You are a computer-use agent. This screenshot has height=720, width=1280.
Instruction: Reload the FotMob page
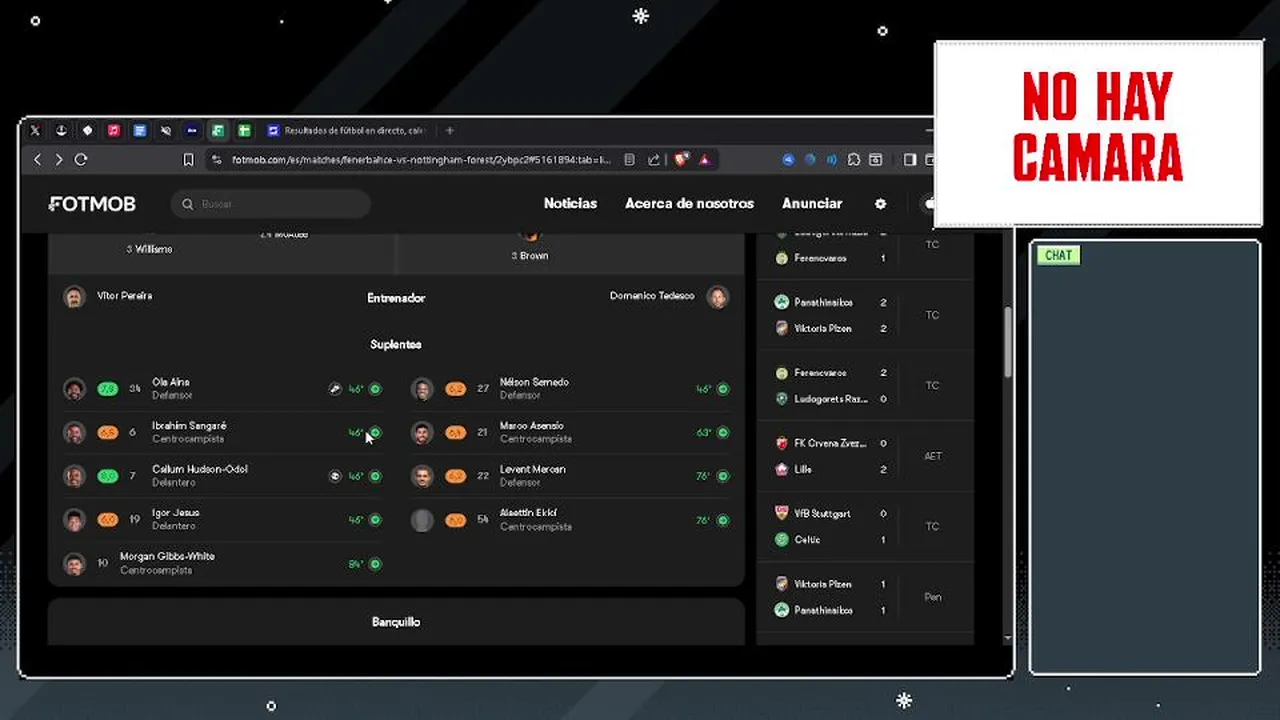click(81, 160)
